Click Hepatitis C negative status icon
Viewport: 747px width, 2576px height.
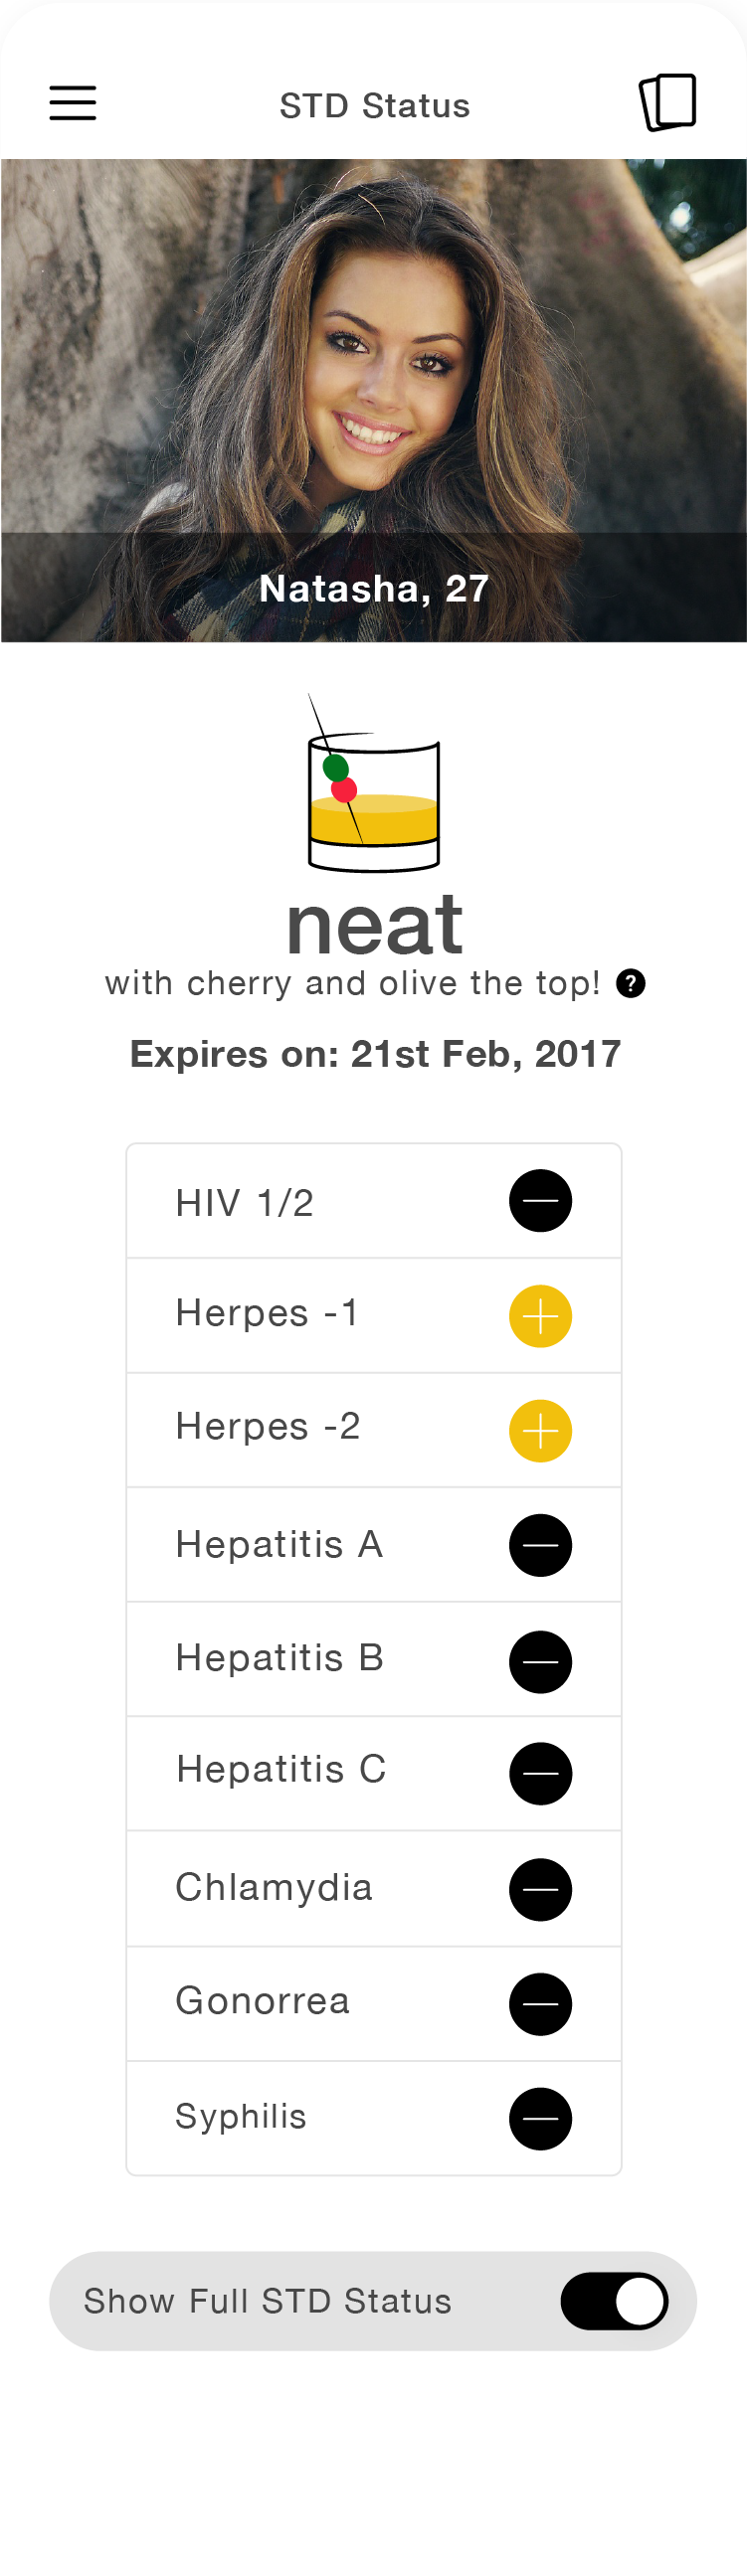pos(540,1774)
